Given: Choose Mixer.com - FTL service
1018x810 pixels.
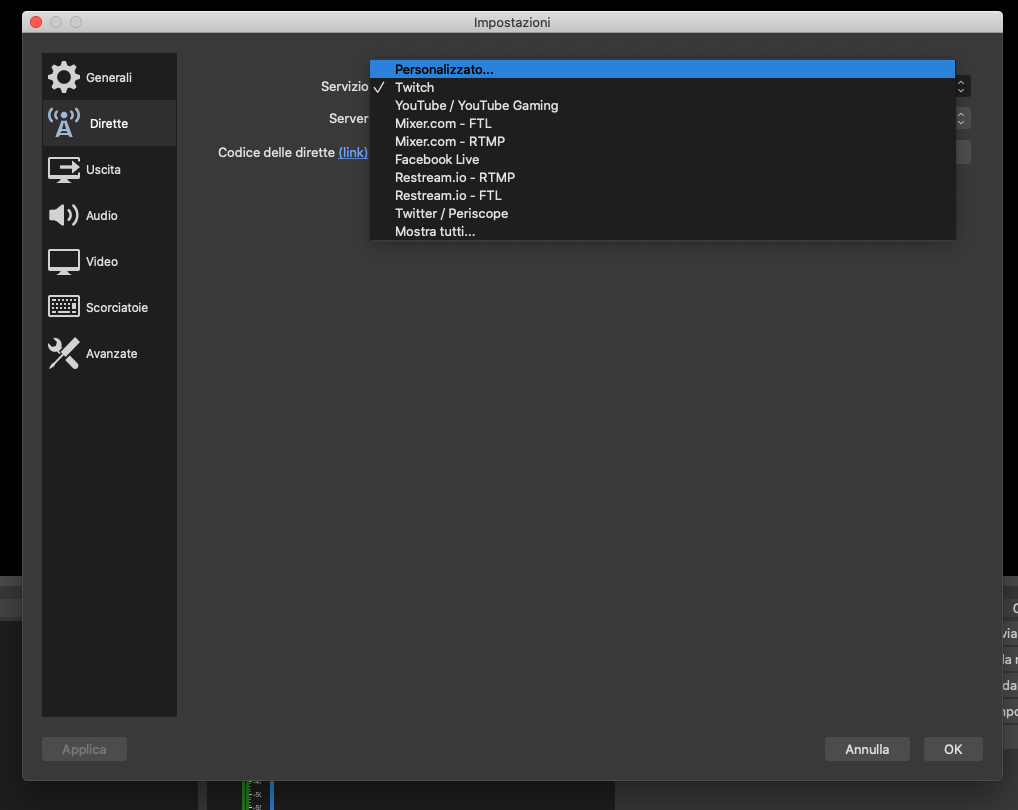Looking at the screenshot, I should (662, 123).
